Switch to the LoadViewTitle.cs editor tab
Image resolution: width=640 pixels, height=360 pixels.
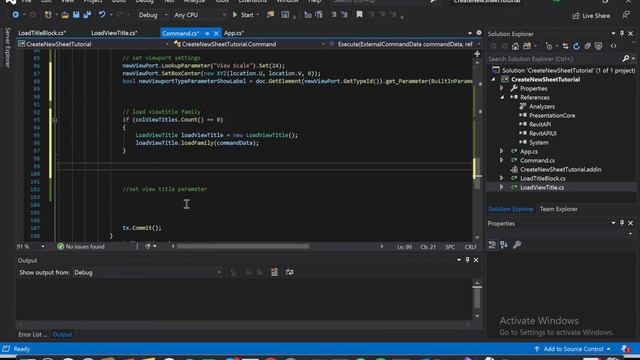(114, 33)
